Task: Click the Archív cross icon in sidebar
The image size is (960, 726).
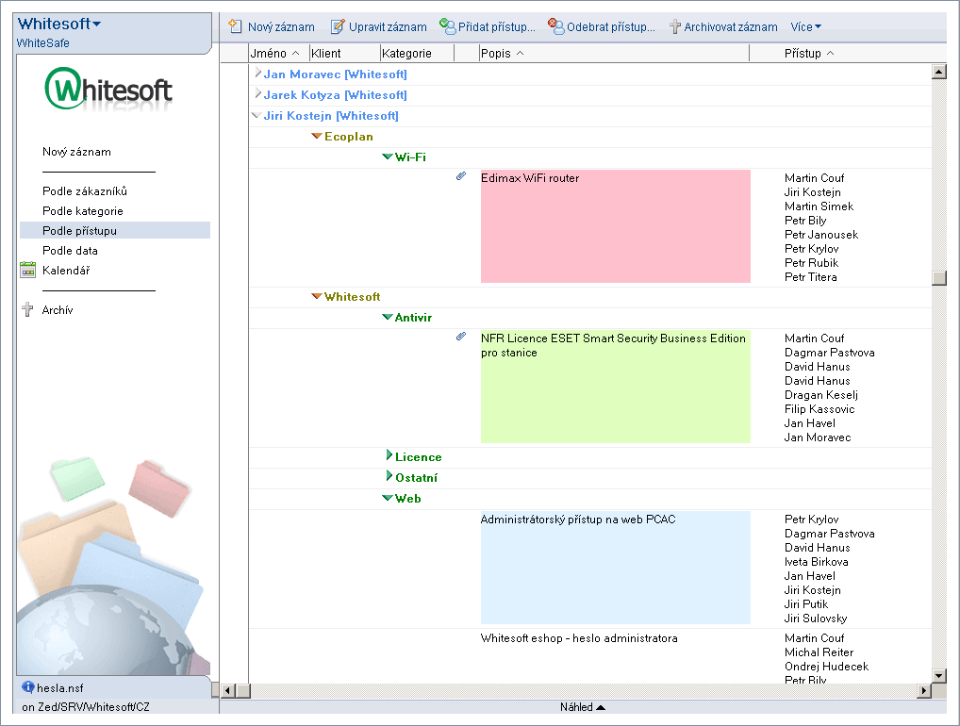Action: click(x=28, y=310)
